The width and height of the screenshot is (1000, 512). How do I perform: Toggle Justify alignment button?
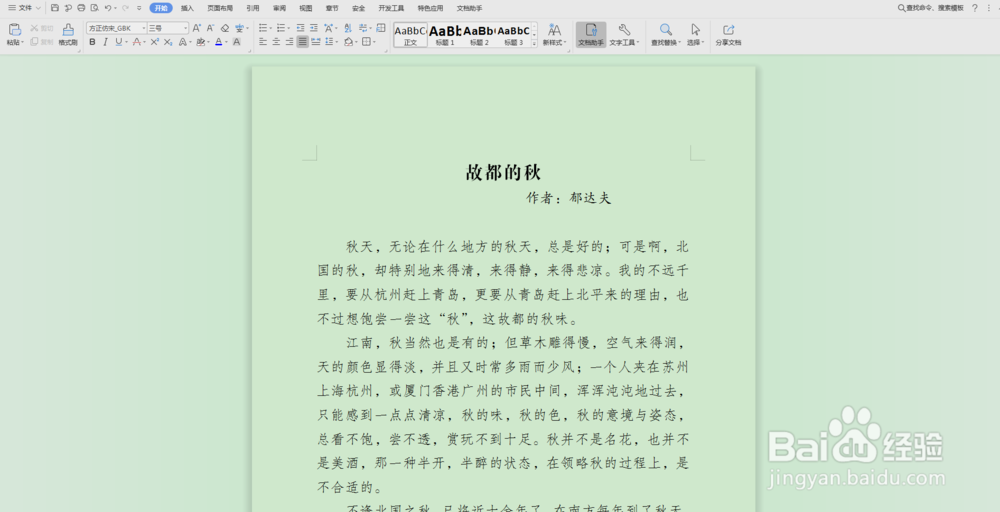click(302, 41)
